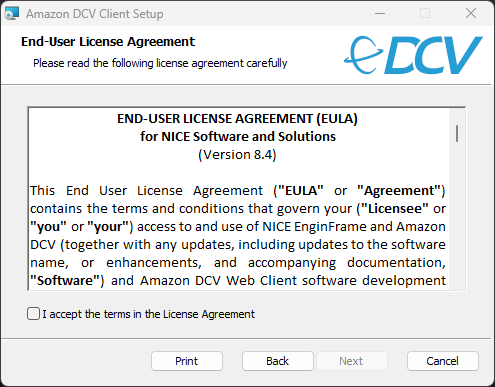Viewport: 495px width, 387px height.
Task: Click the 'END-USER LICENSE AGREEMENT (EULA)' heading
Action: coord(237,119)
